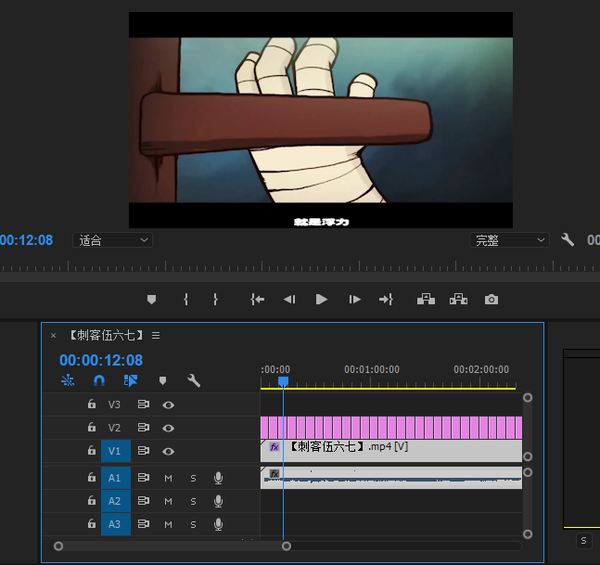This screenshot has width=600, height=565.
Task: Toggle A2 track targeting
Action: click(116, 501)
